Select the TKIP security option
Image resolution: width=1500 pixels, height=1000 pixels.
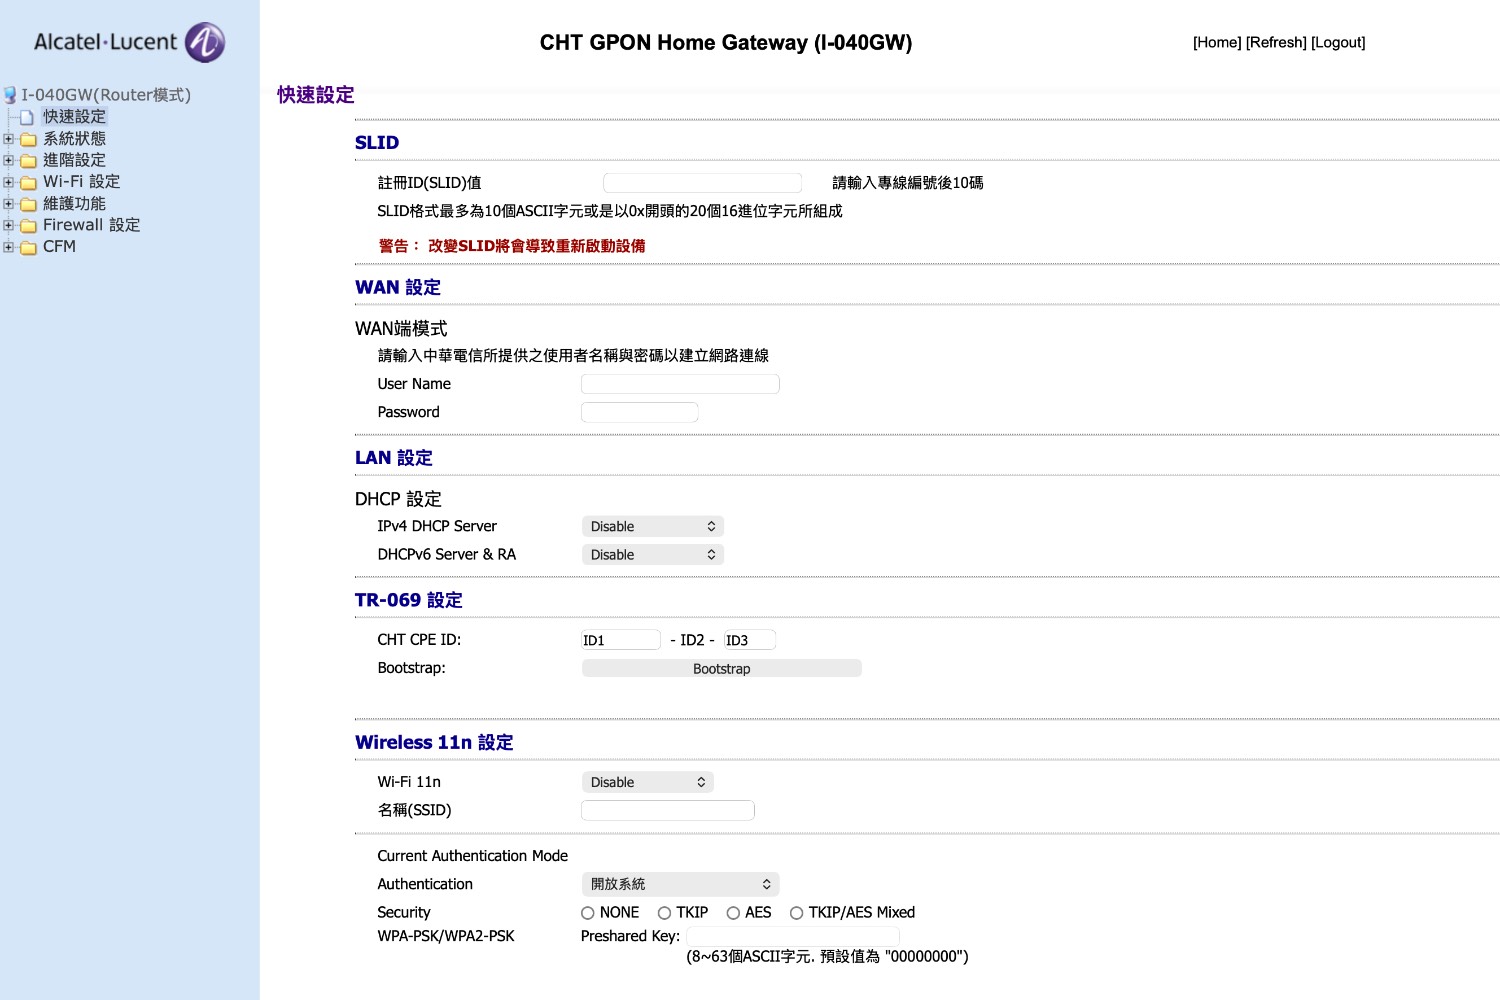click(x=664, y=913)
